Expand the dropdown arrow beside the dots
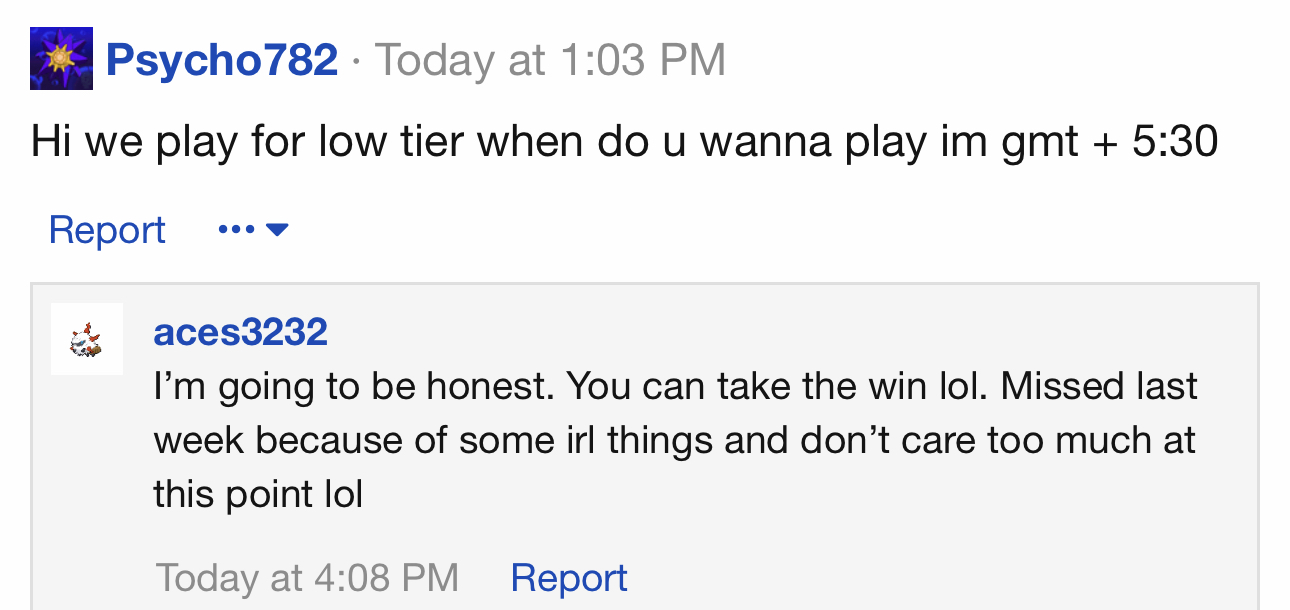Image resolution: width=1290 pixels, height=610 pixels. [x=278, y=230]
